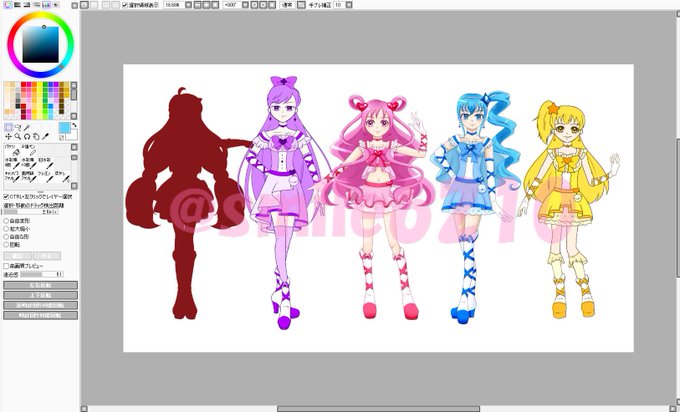
Task: Open the zoom percentage dropdown
Action: (188, 5)
